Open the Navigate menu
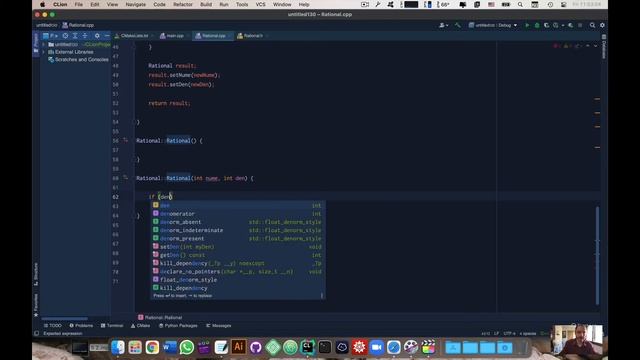Image resolution: width=640 pixels, height=360 pixels. click(x=136, y=4)
